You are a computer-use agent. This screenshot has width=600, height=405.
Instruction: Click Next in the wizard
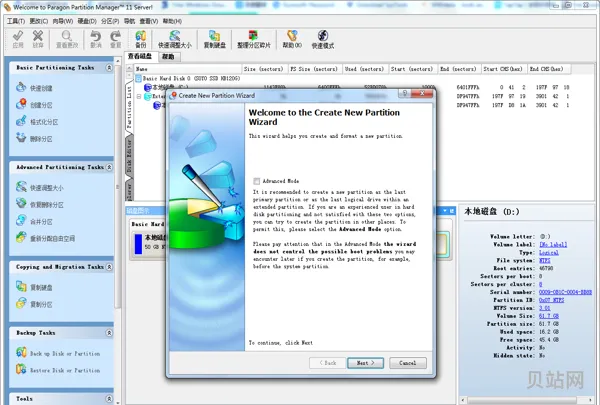(365, 363)
